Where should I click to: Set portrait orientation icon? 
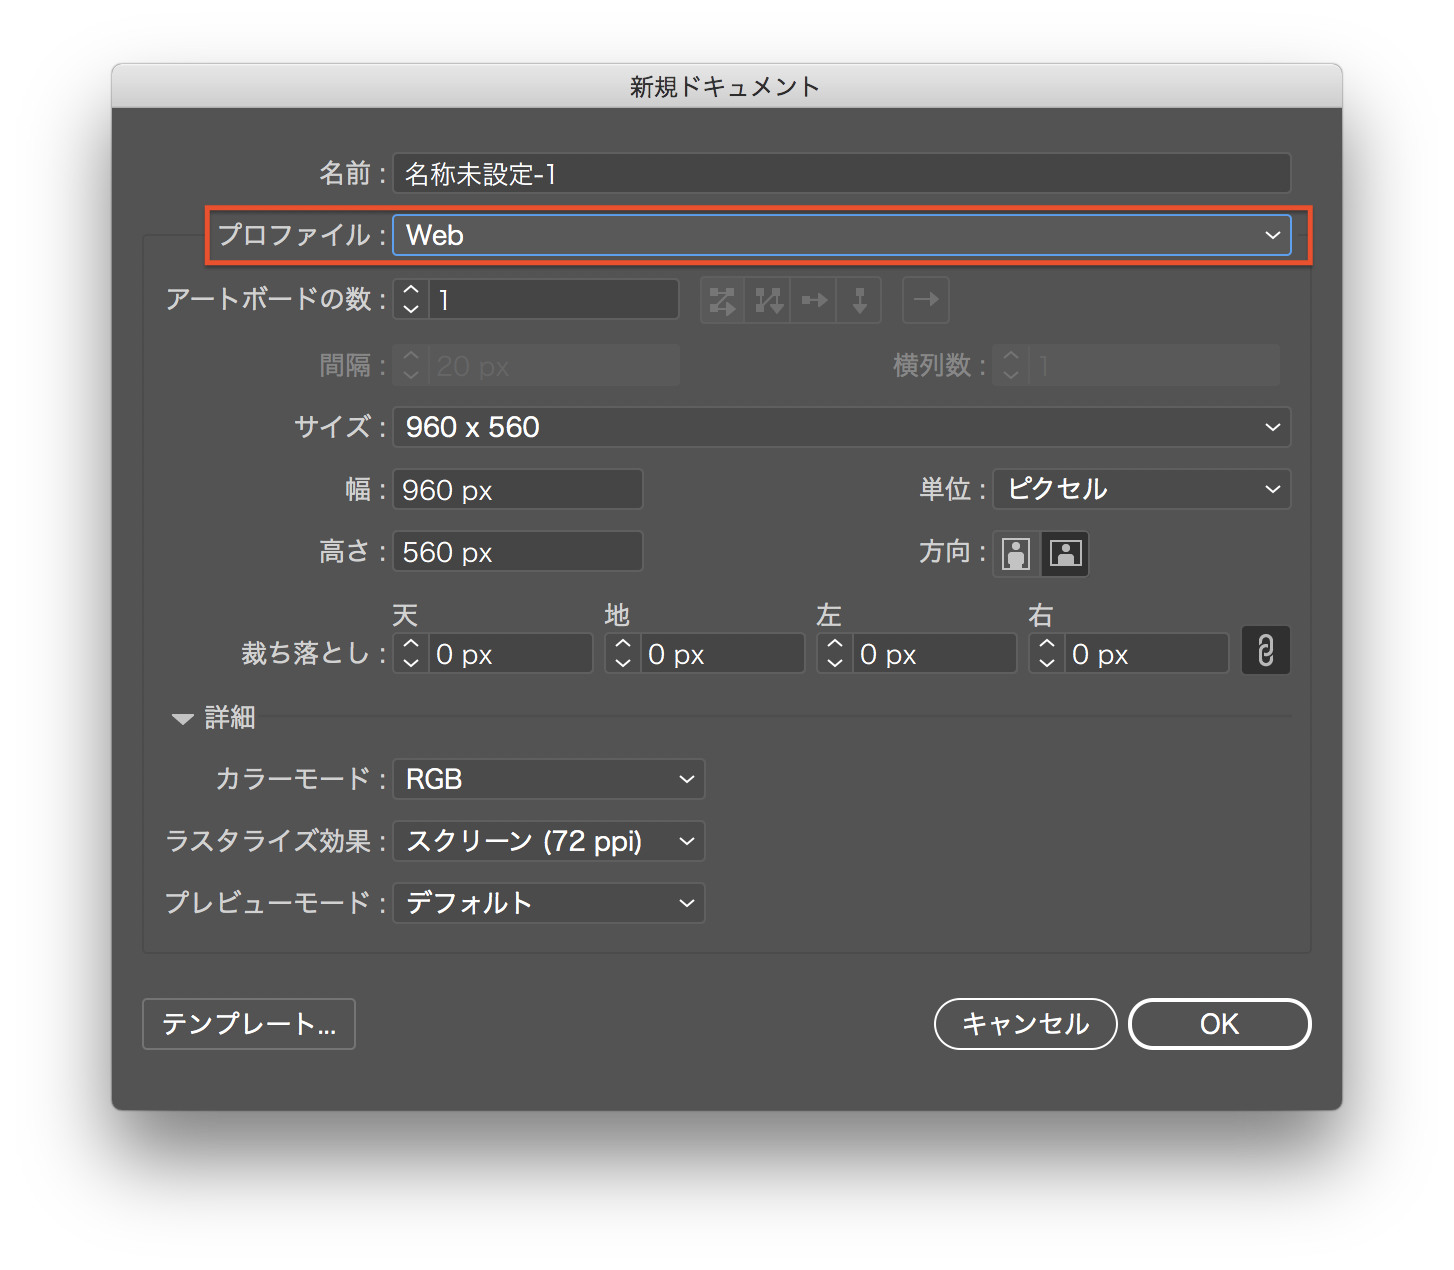coord(1016,553)
